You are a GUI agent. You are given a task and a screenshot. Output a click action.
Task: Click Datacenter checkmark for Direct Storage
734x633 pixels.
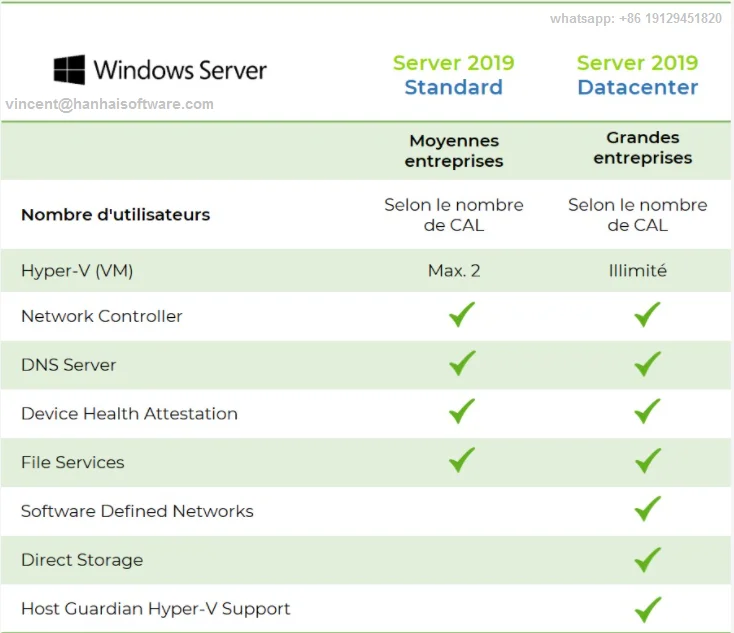[x=647, y=559]
